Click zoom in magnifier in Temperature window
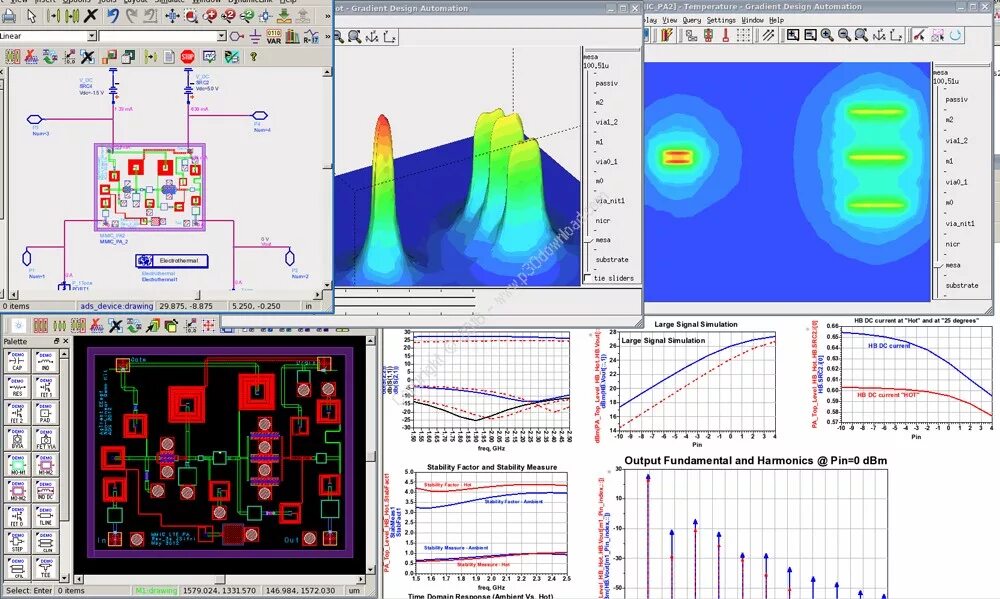Screen dimensions: 1000x599 [x=827, y=35]
